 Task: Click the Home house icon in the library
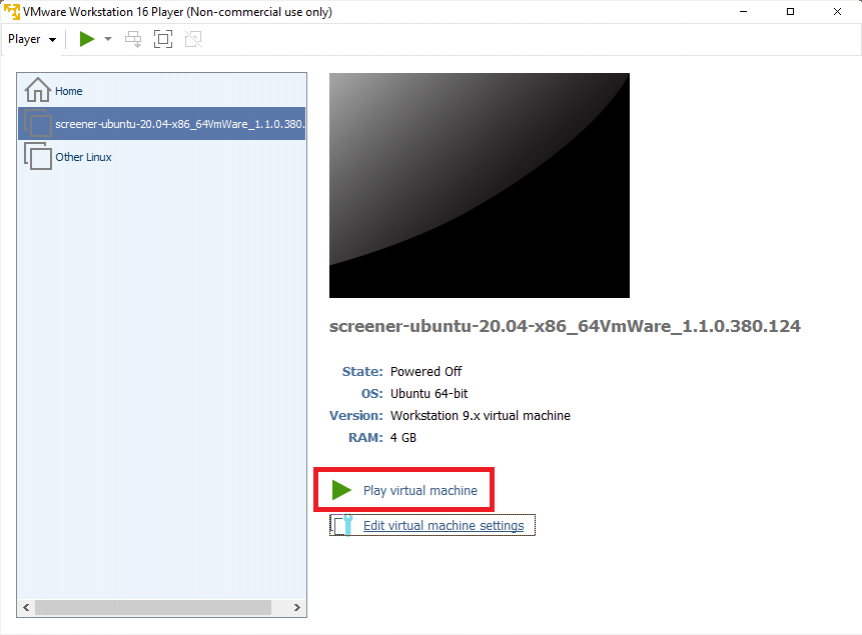click(37, 90)
